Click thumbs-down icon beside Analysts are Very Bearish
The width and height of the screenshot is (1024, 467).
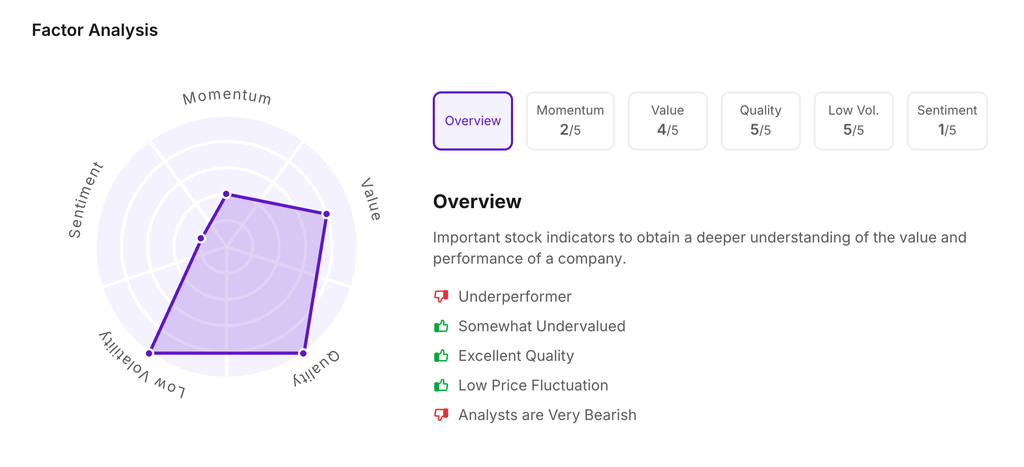(441, 415)
